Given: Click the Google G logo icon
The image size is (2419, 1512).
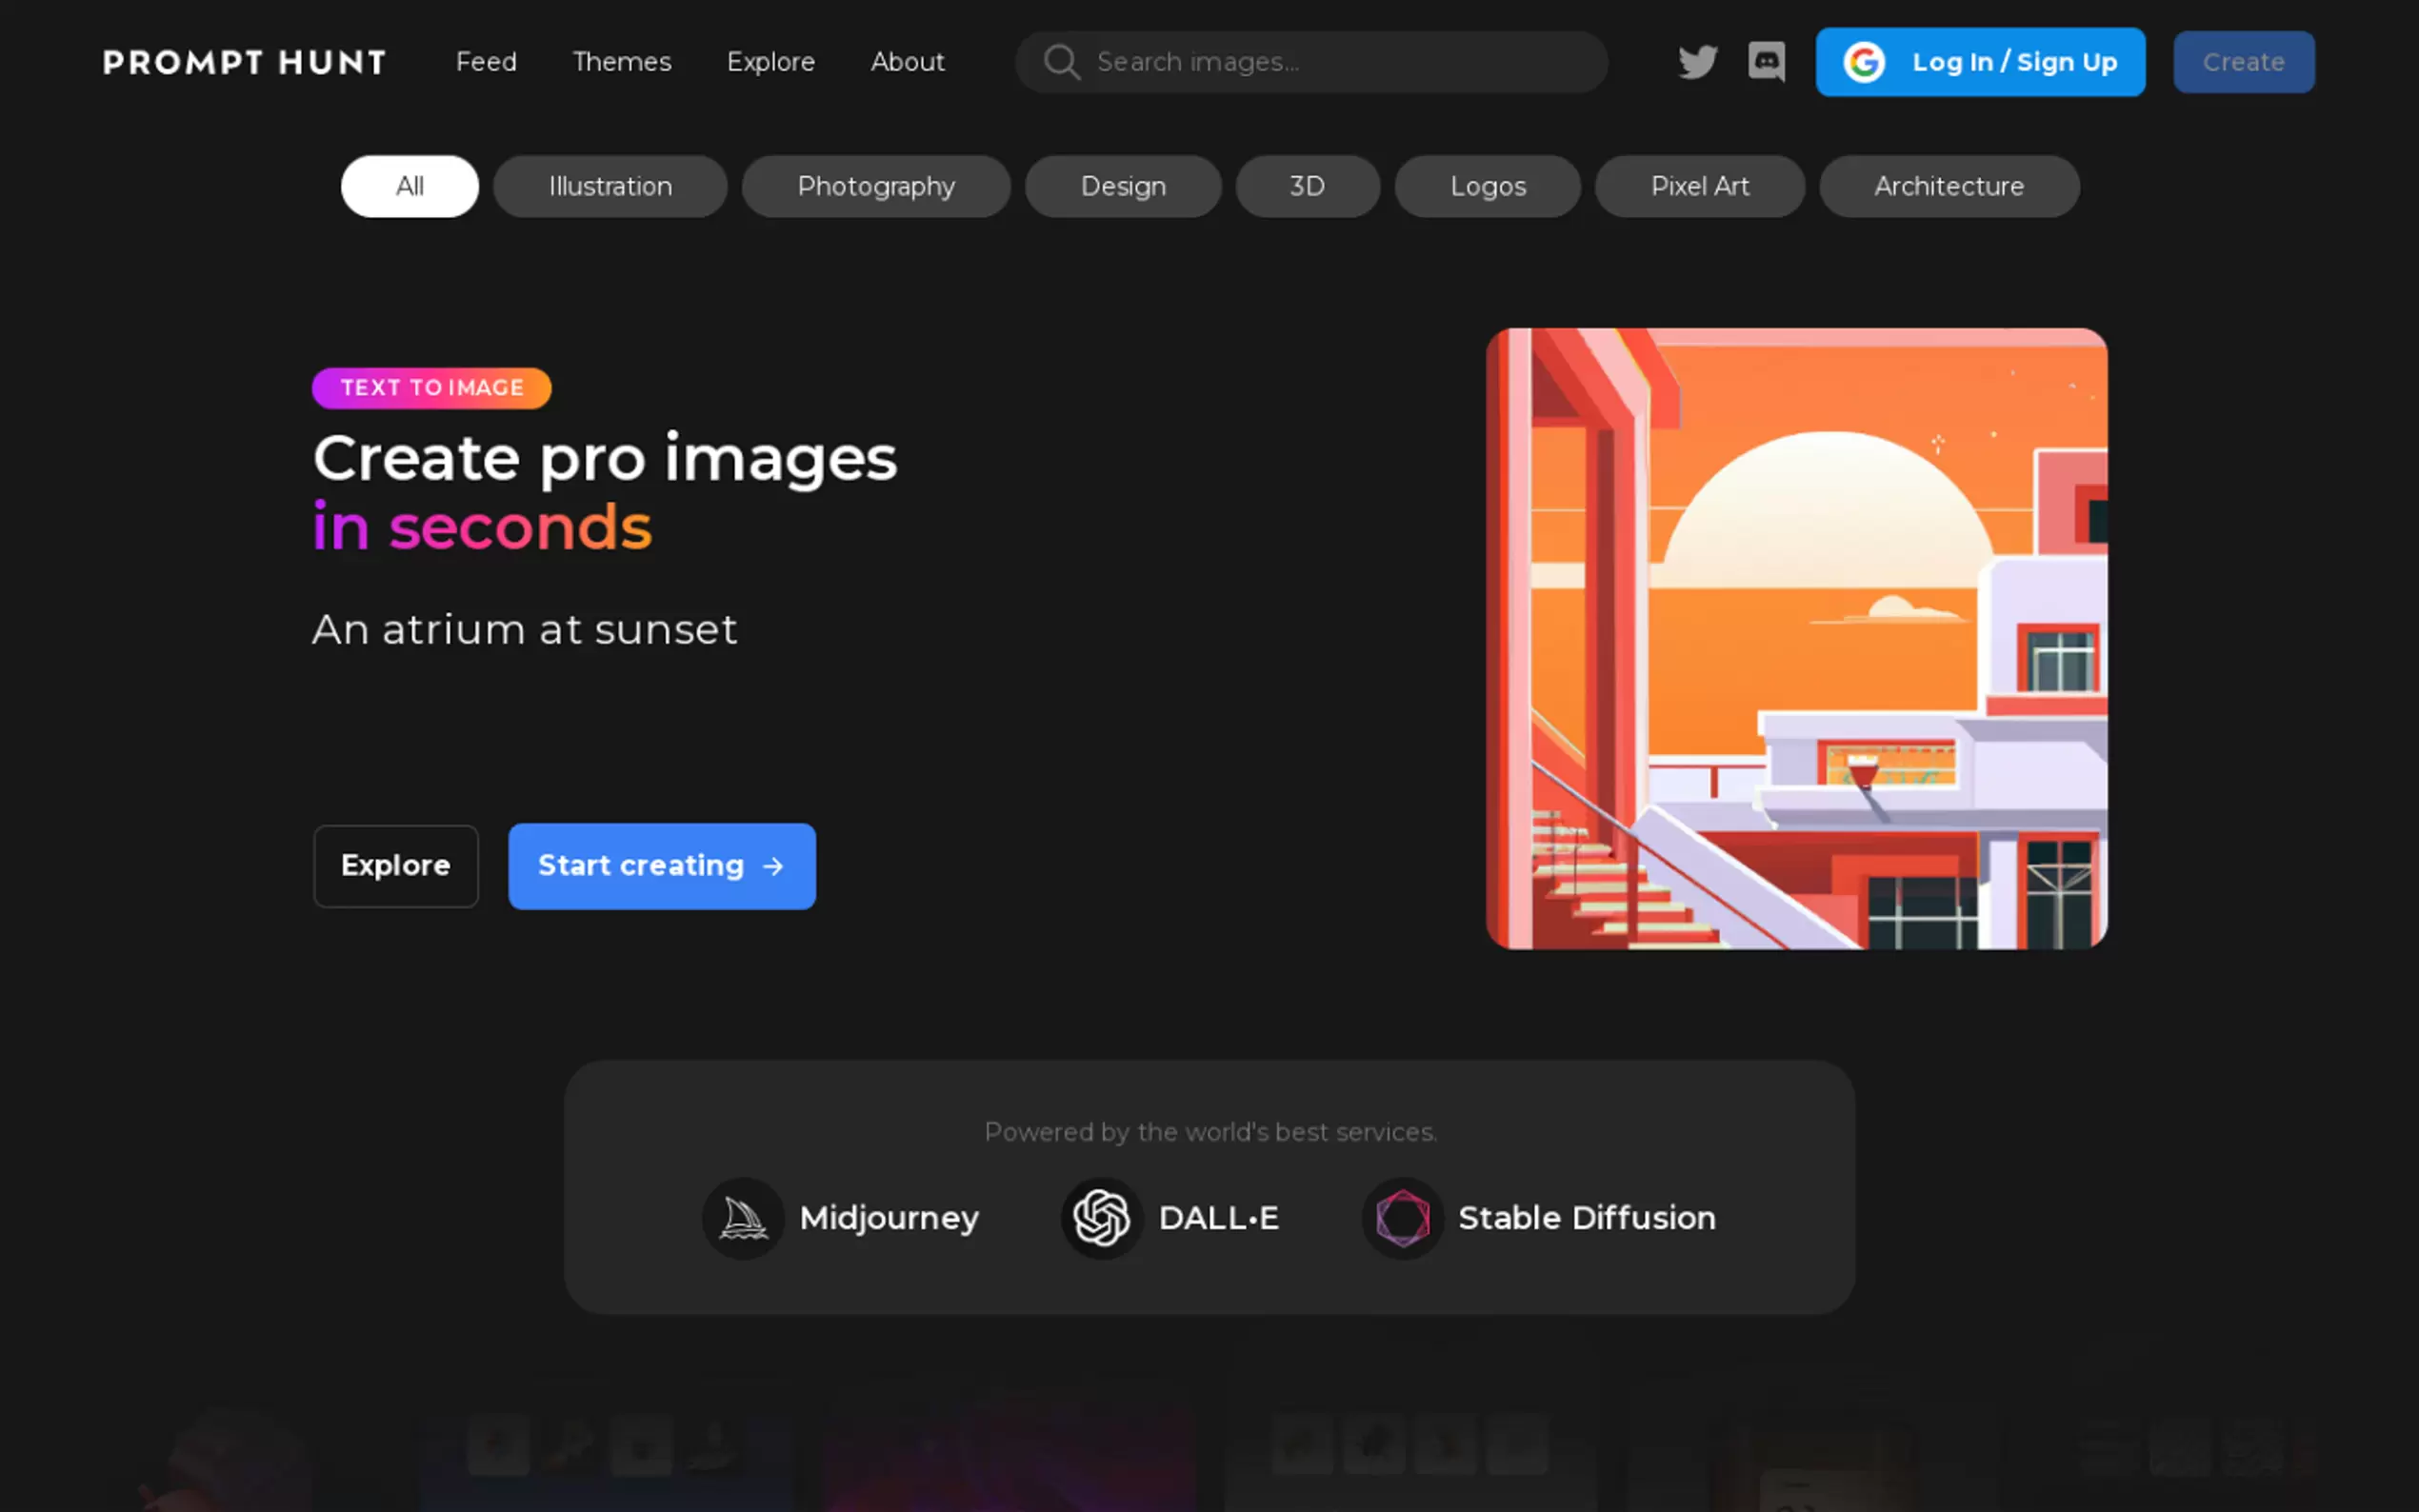Looking at the screenshot, I should 1864,62.
